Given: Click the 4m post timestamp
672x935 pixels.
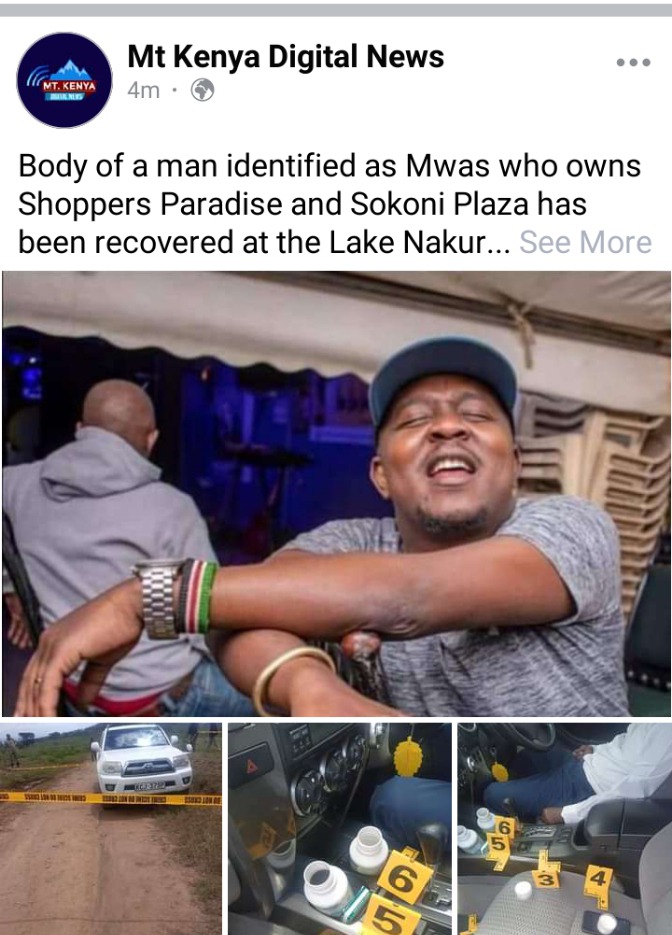Looking at the screenshot, I should (144, 90).
